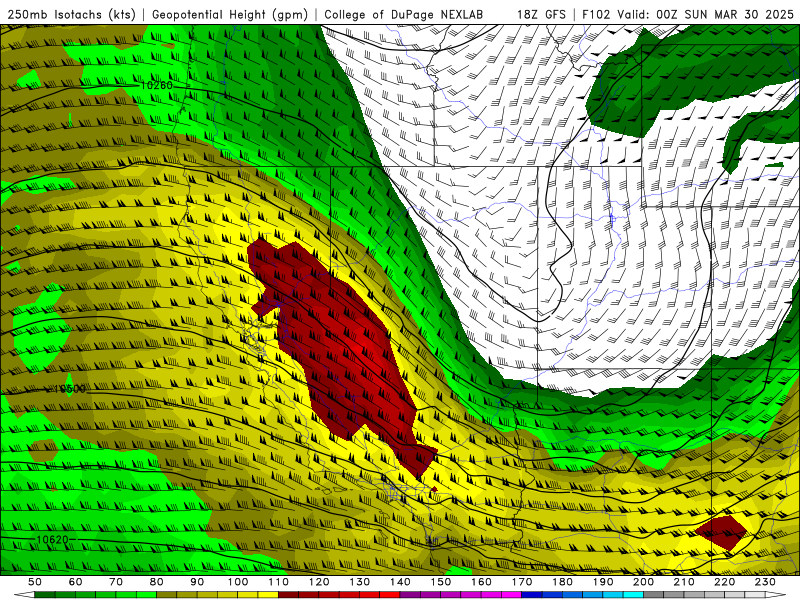Click the 60 value on the color scale
This screenshot has height=600, width=800.
click(76, 582)
